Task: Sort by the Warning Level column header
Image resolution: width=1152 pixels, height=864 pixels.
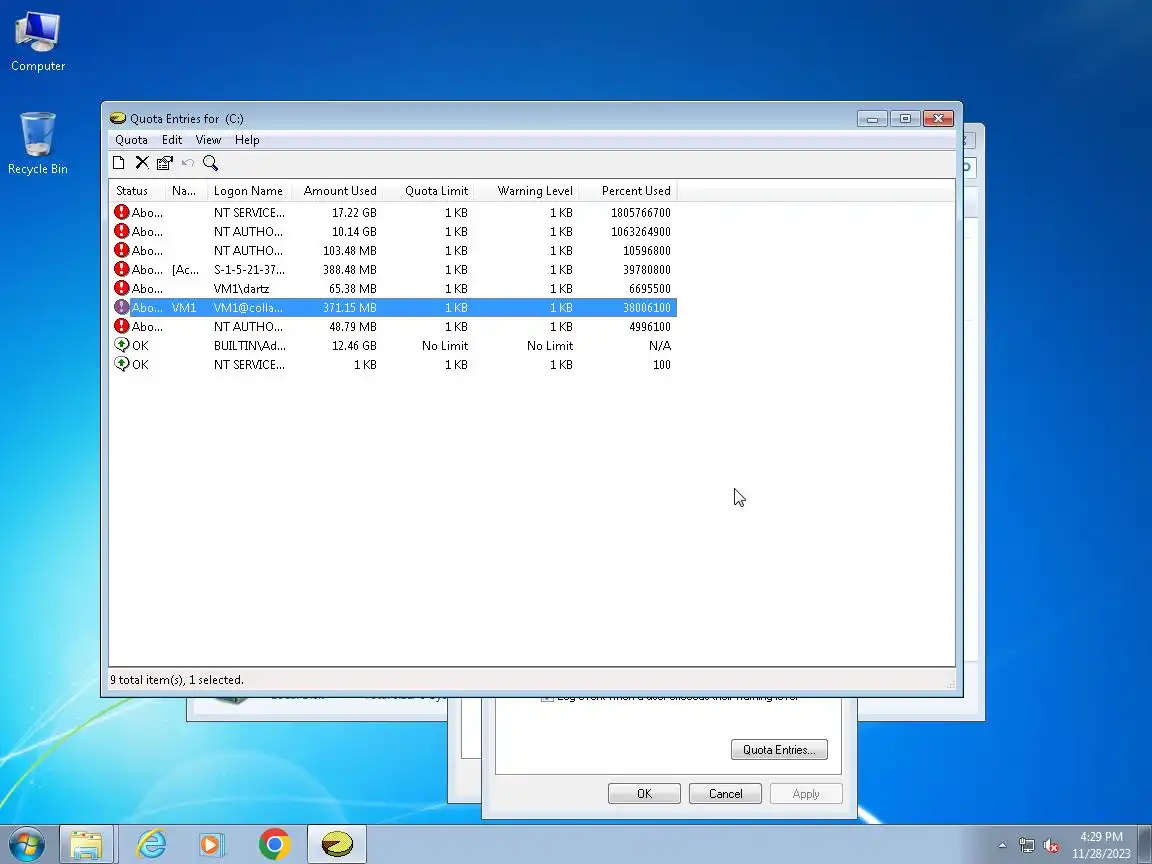Action: coord(526,190)
